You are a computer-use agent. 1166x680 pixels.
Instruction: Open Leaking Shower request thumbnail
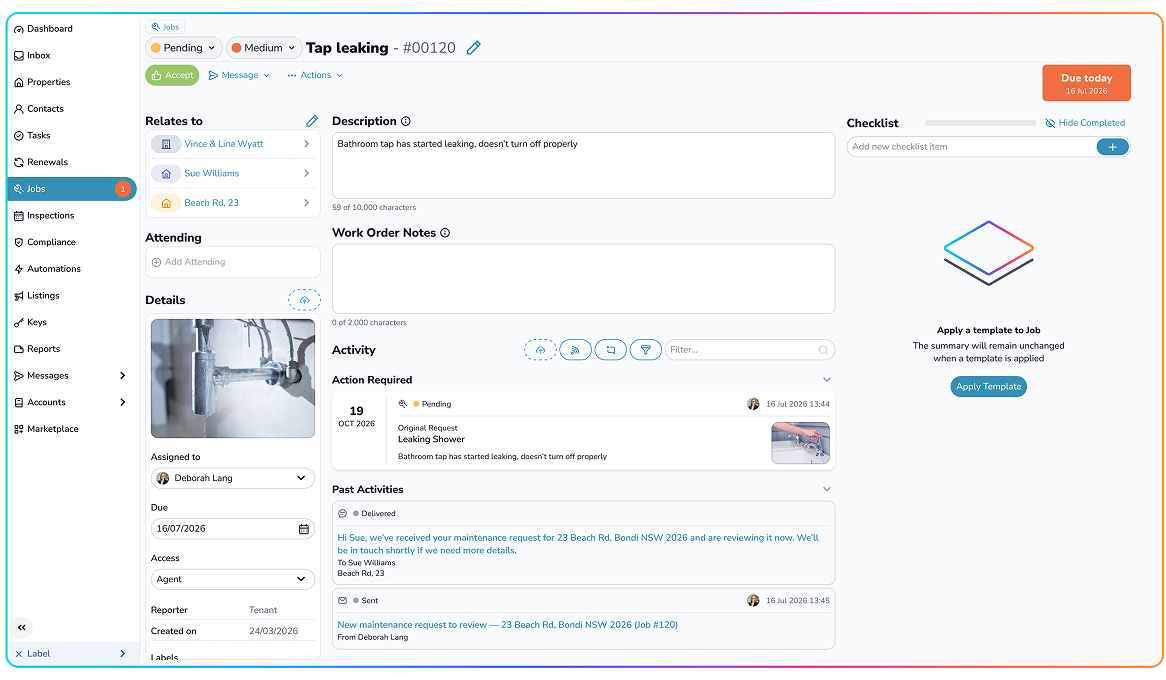pyautogui.click(x=800, y=443)
